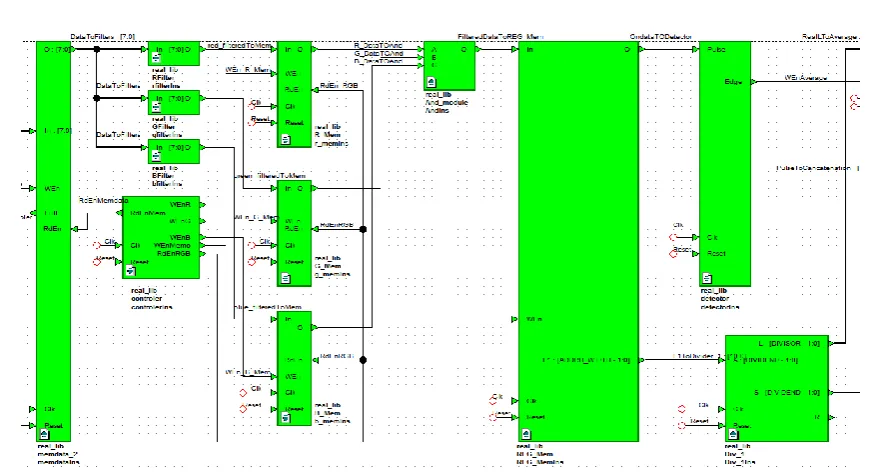Select red Reset connector near detector block
This screenshot has height=474, width=871.
tap(673, 253)
